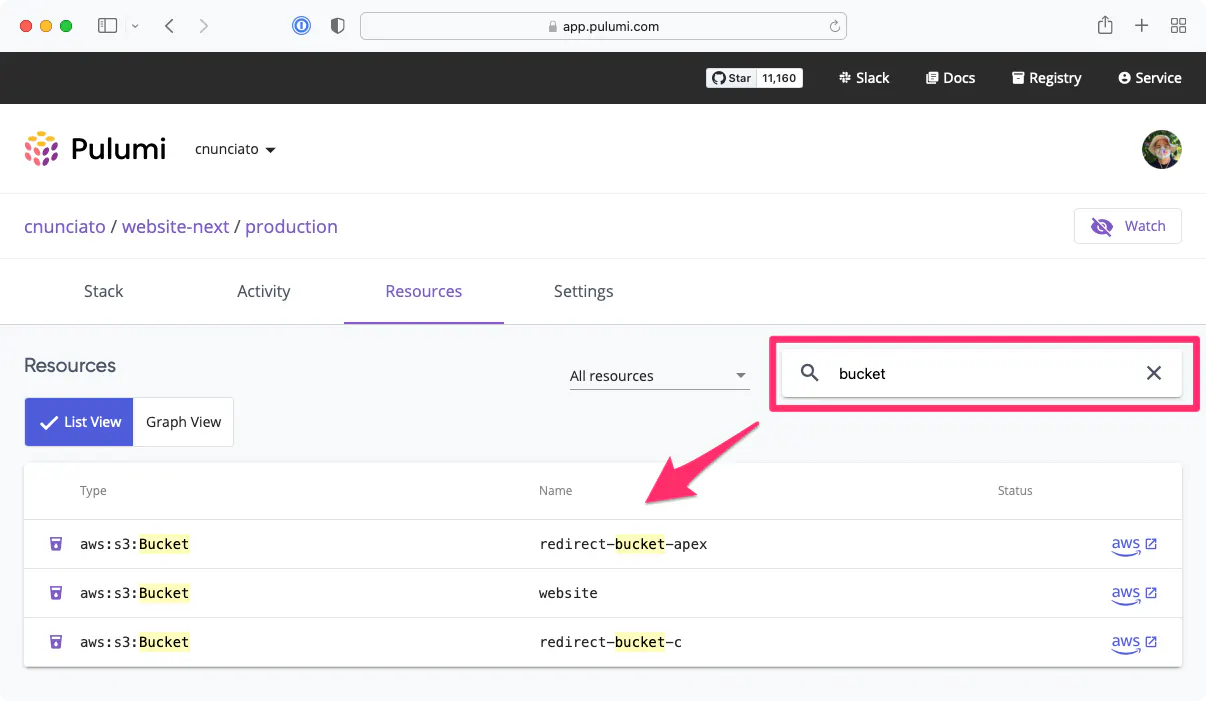This screenshot has width=1206, height=701.
Task: Open the cnunciato breadcrumb link
Action: 65,226
